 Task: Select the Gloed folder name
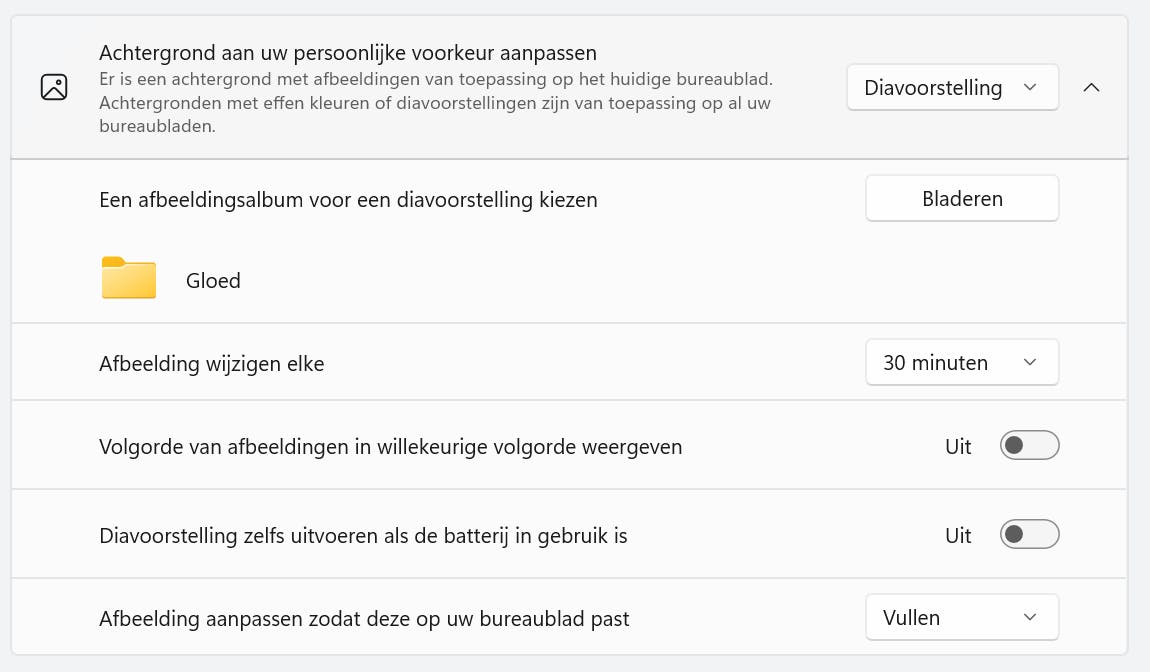[213, 280]
